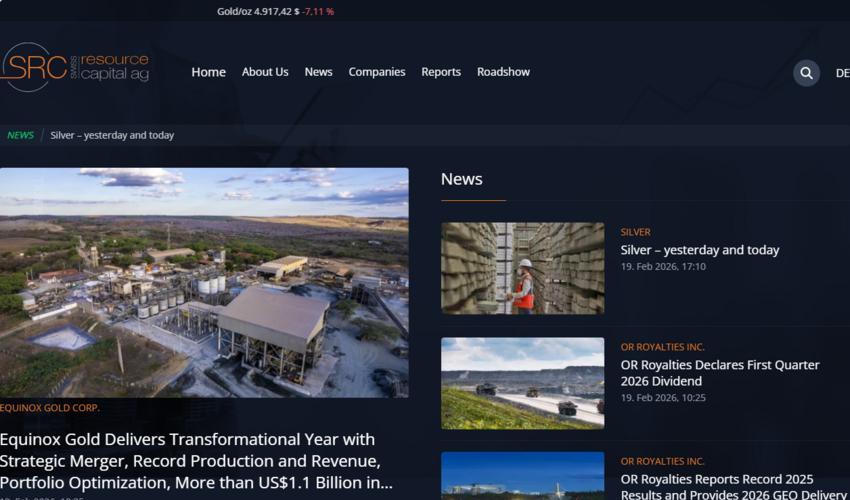The width and height of the screenshot is (850, 500).
Task: Open the Roadshow menu item
Action: click(503, 72)
